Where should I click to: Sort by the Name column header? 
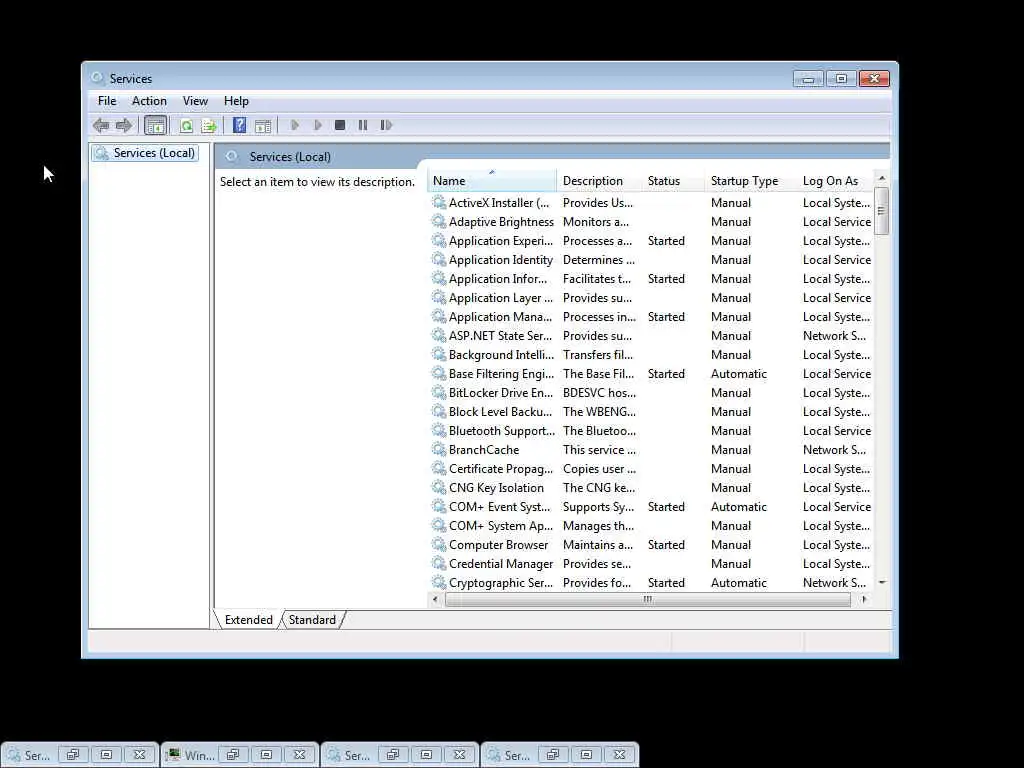(x=492, y=181)
